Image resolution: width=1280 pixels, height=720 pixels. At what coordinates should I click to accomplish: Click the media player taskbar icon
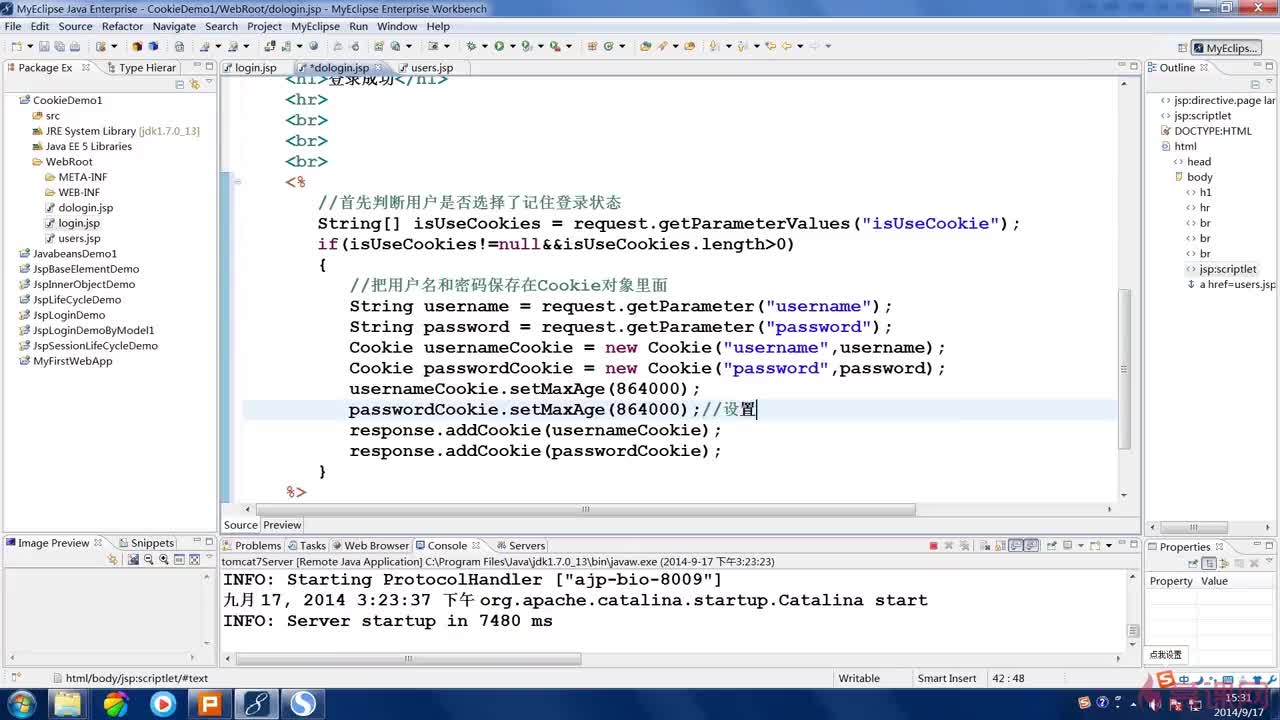[163, 705]
